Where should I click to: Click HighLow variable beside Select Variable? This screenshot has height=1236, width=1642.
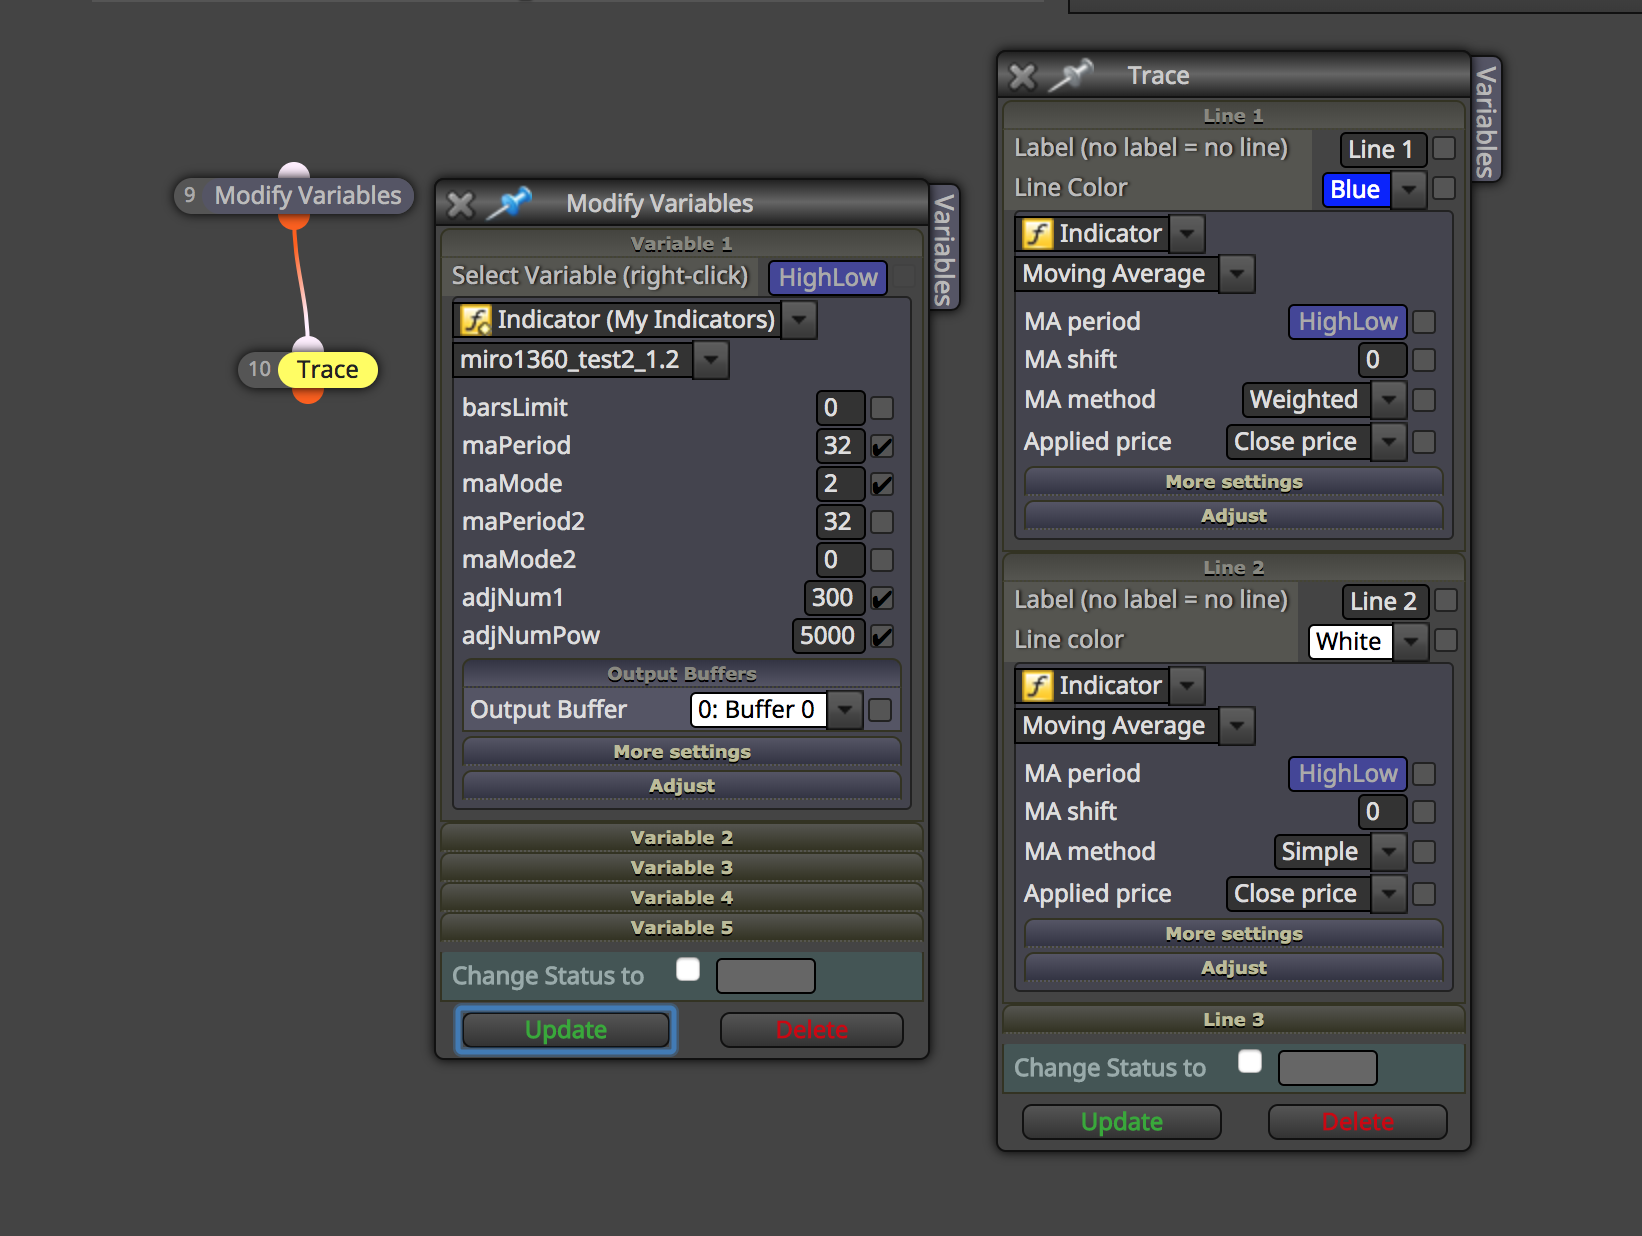(x=828, y=278)
